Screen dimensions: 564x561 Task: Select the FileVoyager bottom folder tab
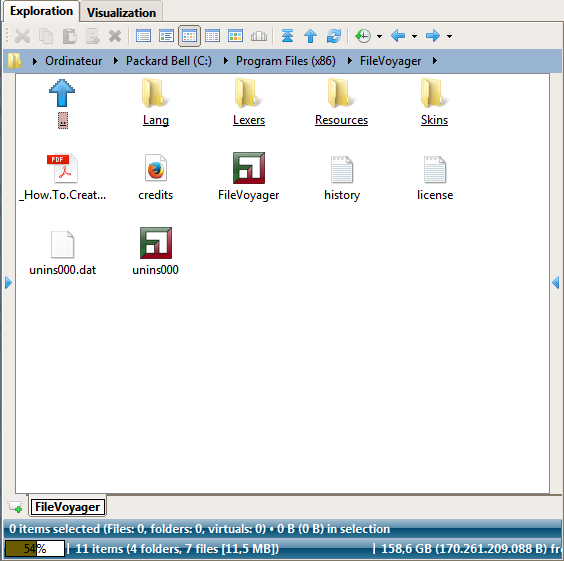pyautogui.click(x=68, y=507)
